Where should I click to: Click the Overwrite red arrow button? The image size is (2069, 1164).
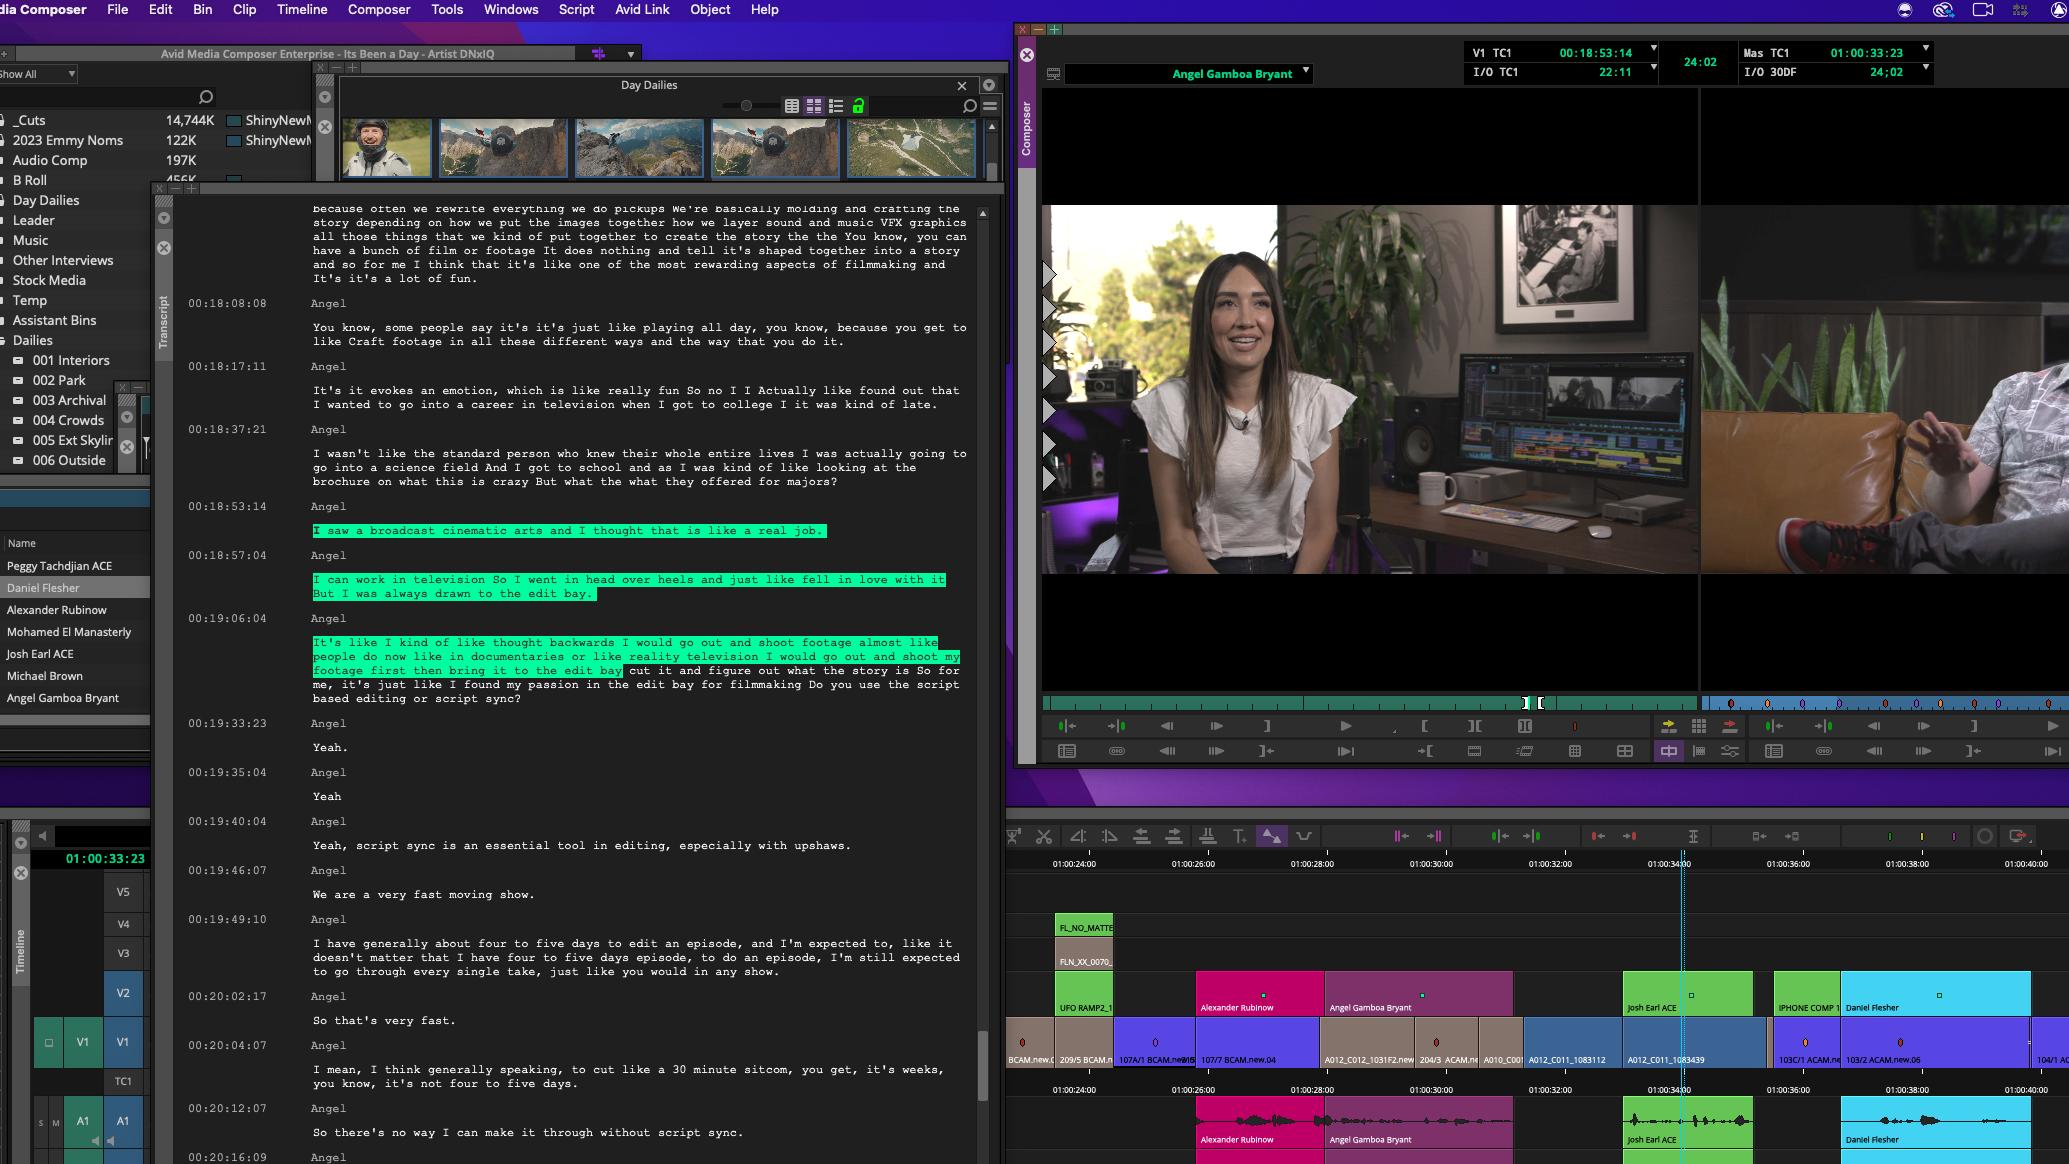click(1729, 726)
